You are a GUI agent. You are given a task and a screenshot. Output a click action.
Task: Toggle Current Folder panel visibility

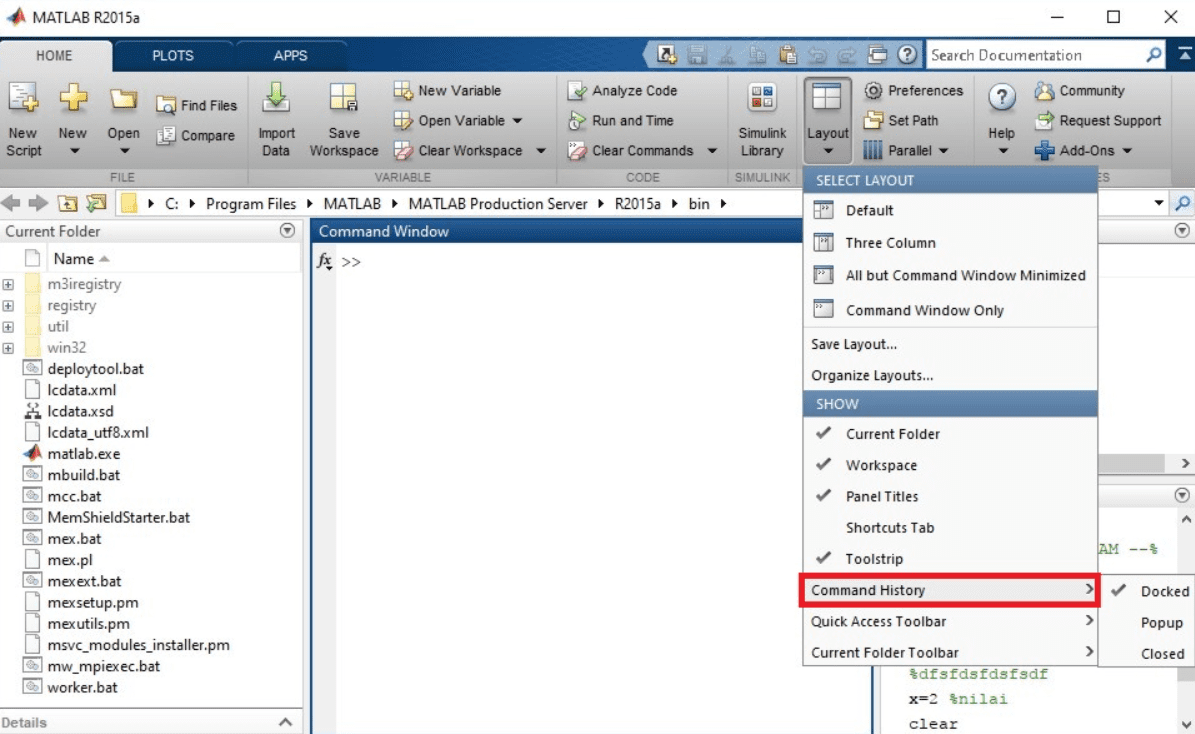[950, 434]
